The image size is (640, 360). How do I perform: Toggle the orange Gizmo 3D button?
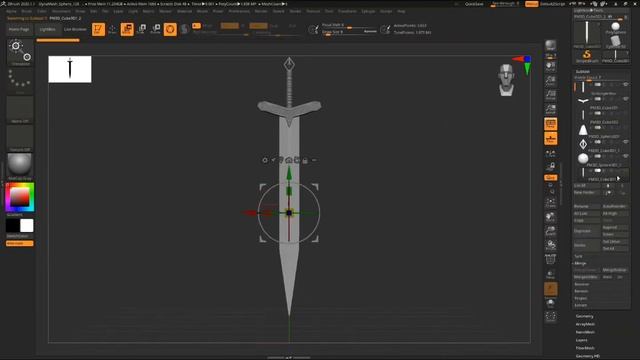click(170, 29)
